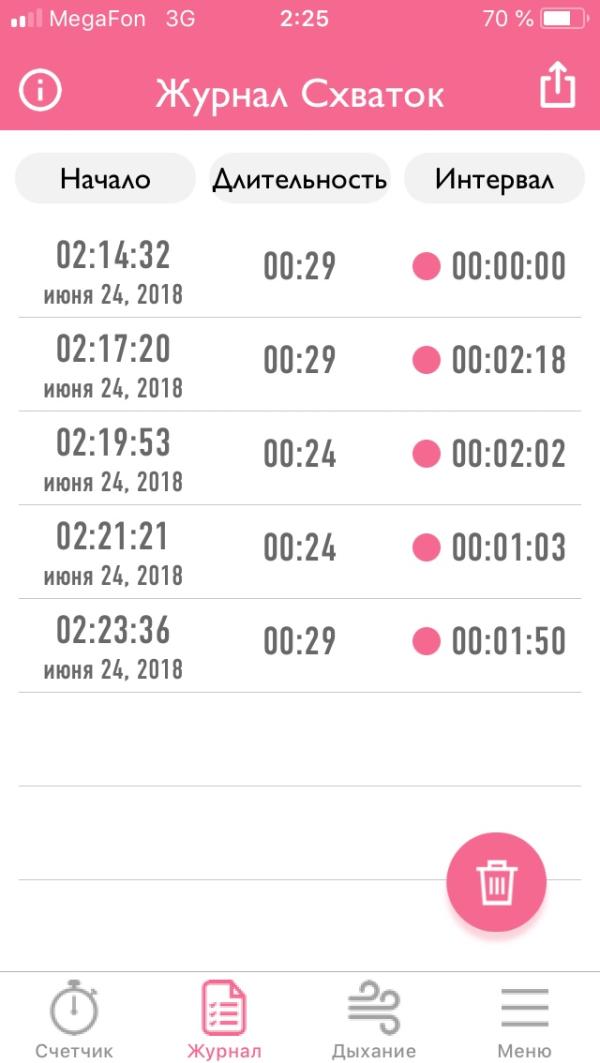The width and height of the screenshot is (600, 1063).
Task: Select the contraction starting at 02:19:53
Action: click(x=113, y=457)
